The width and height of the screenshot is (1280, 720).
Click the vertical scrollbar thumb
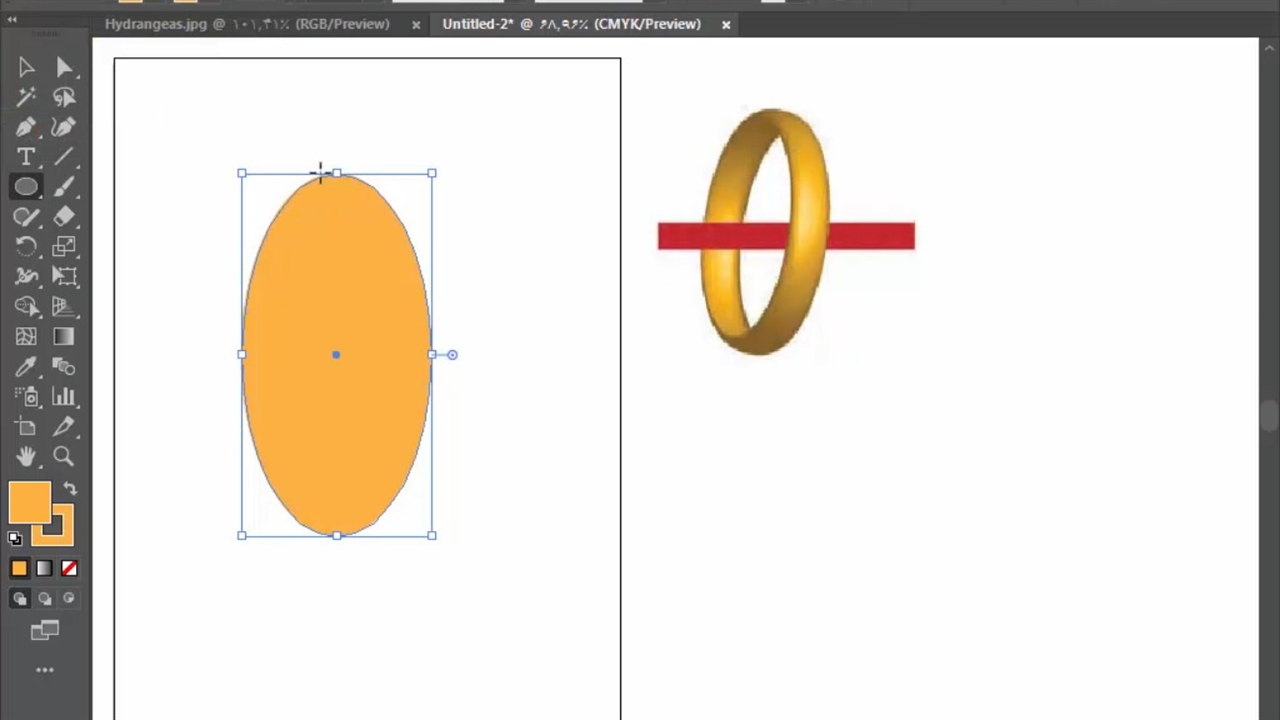point(1269,415)
